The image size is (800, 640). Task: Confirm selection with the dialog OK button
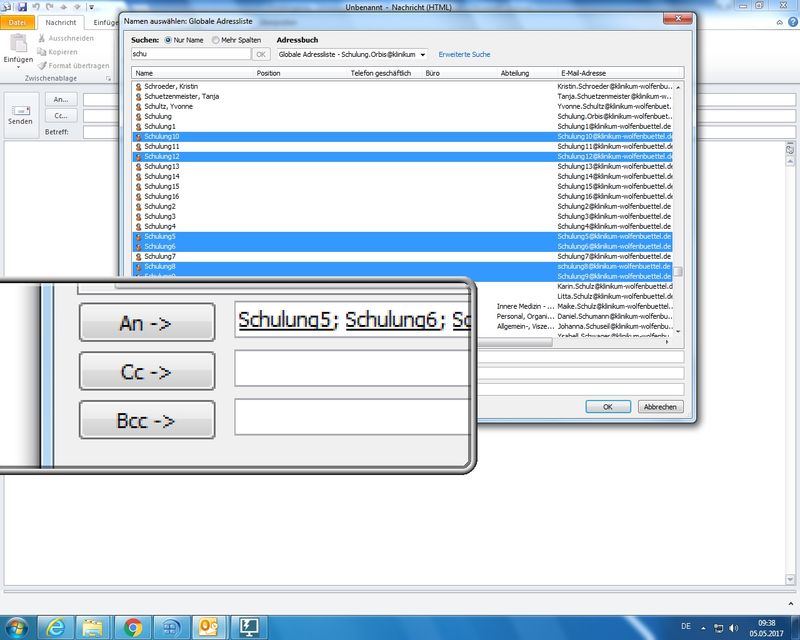click(x=608, y=407)
